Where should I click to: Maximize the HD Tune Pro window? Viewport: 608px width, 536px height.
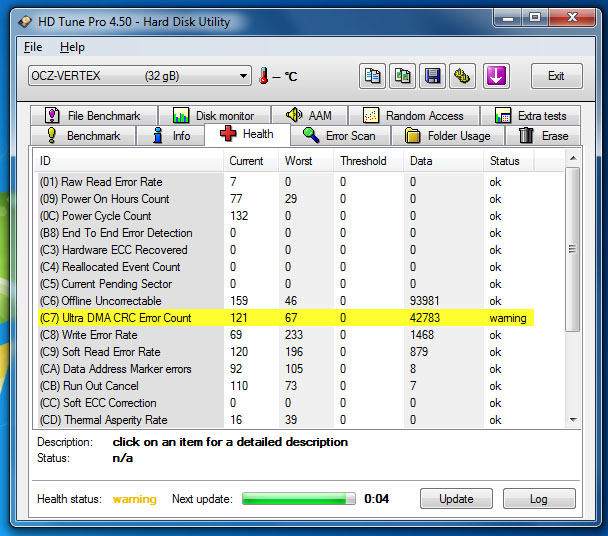pyautogui.click(x=535, y=17)
